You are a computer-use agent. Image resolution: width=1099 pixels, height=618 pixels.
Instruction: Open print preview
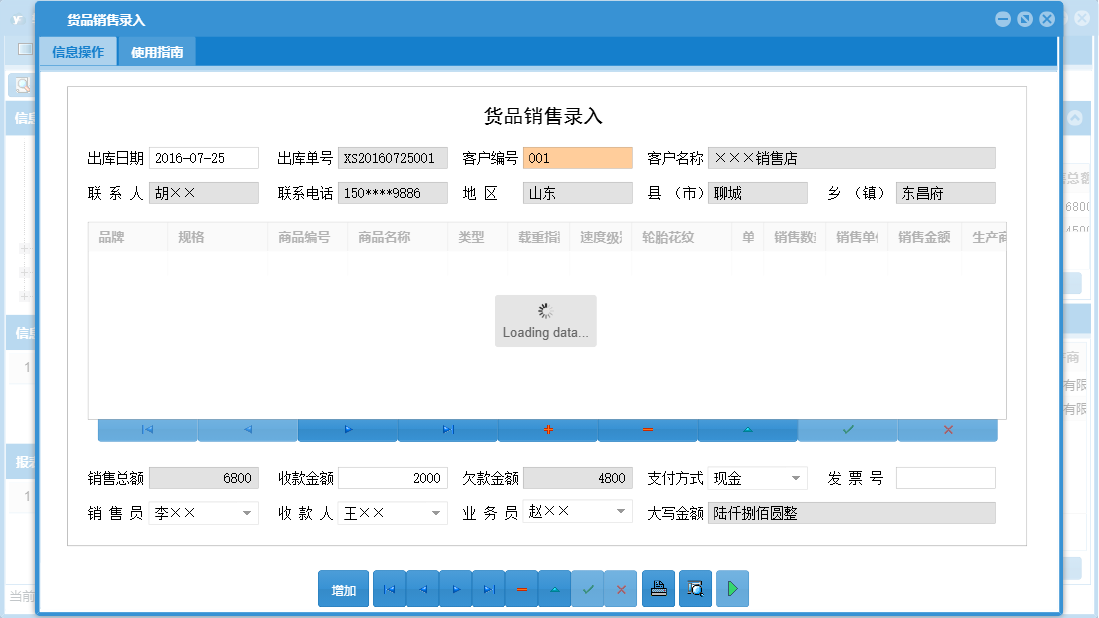point(694,589)
